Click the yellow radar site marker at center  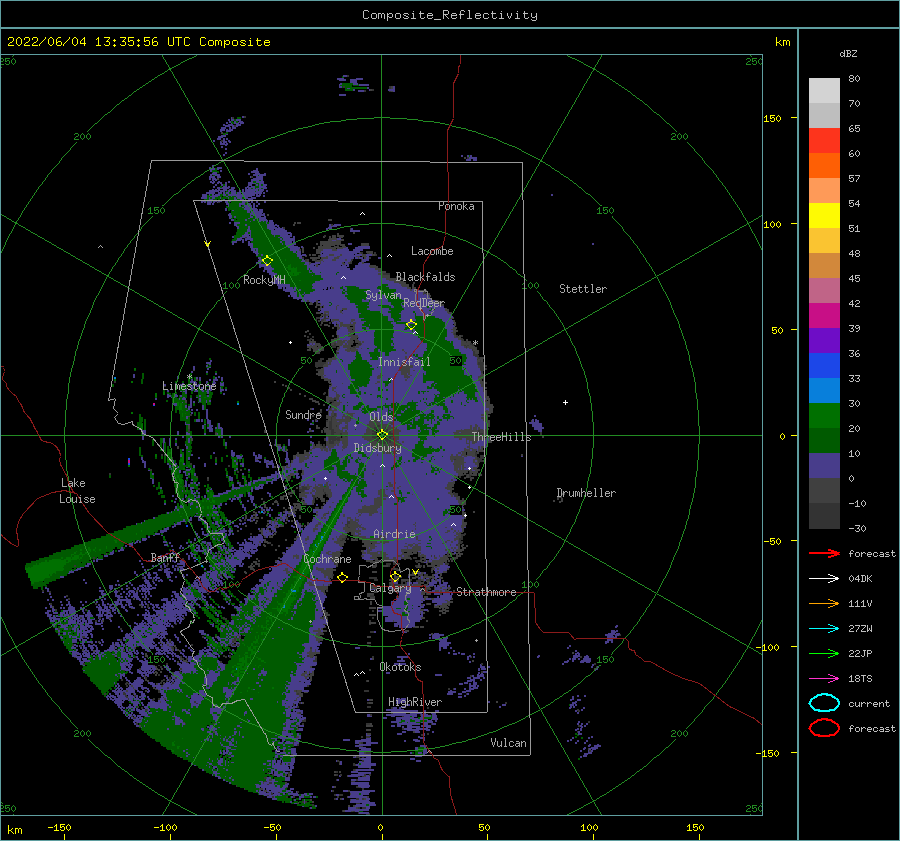click(x=382, y=435)
